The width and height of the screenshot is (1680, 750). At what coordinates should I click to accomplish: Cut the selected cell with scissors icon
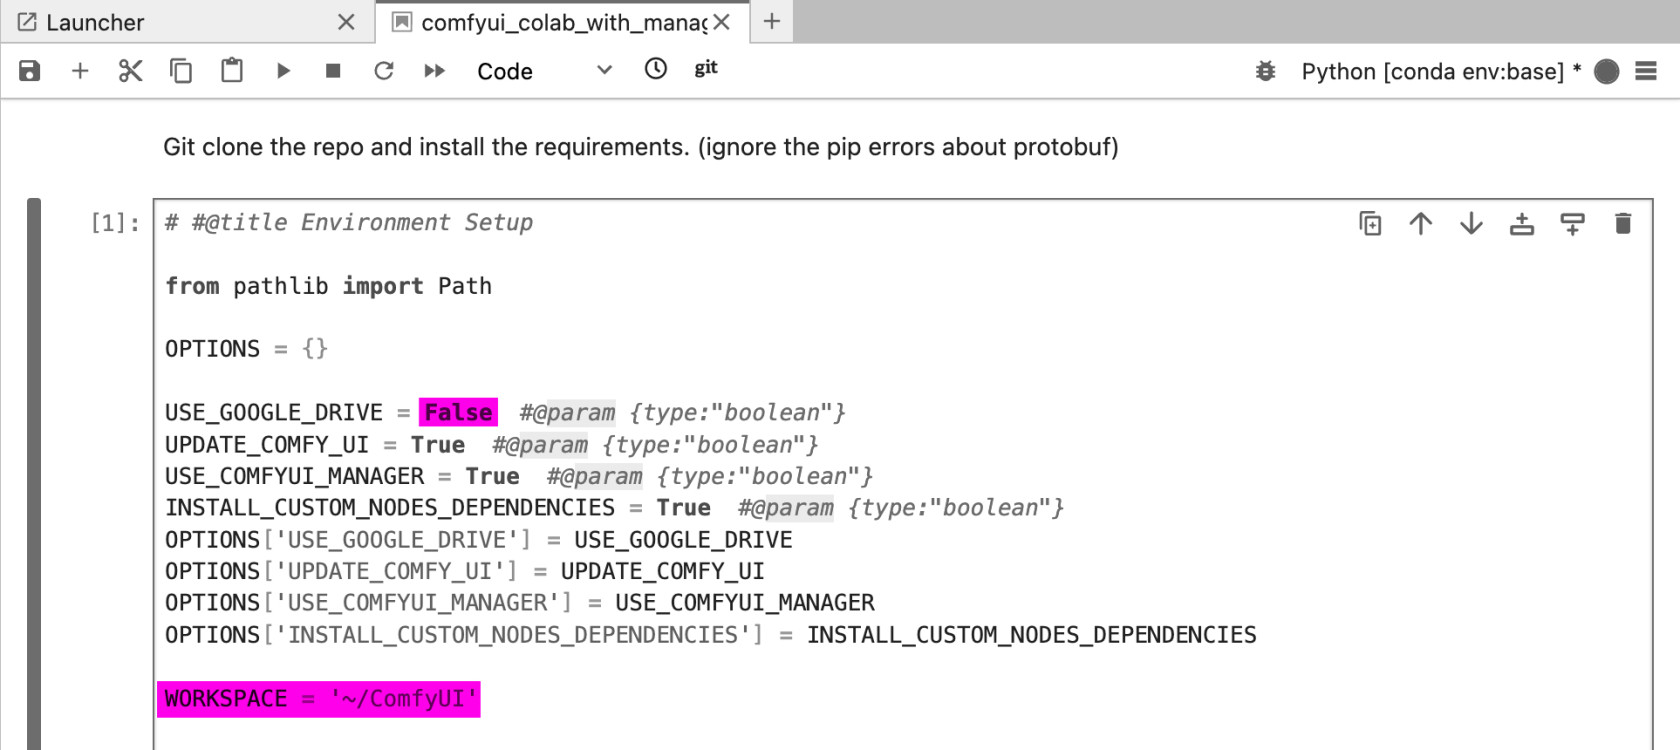pyautogui.click(x=131, y=71)
